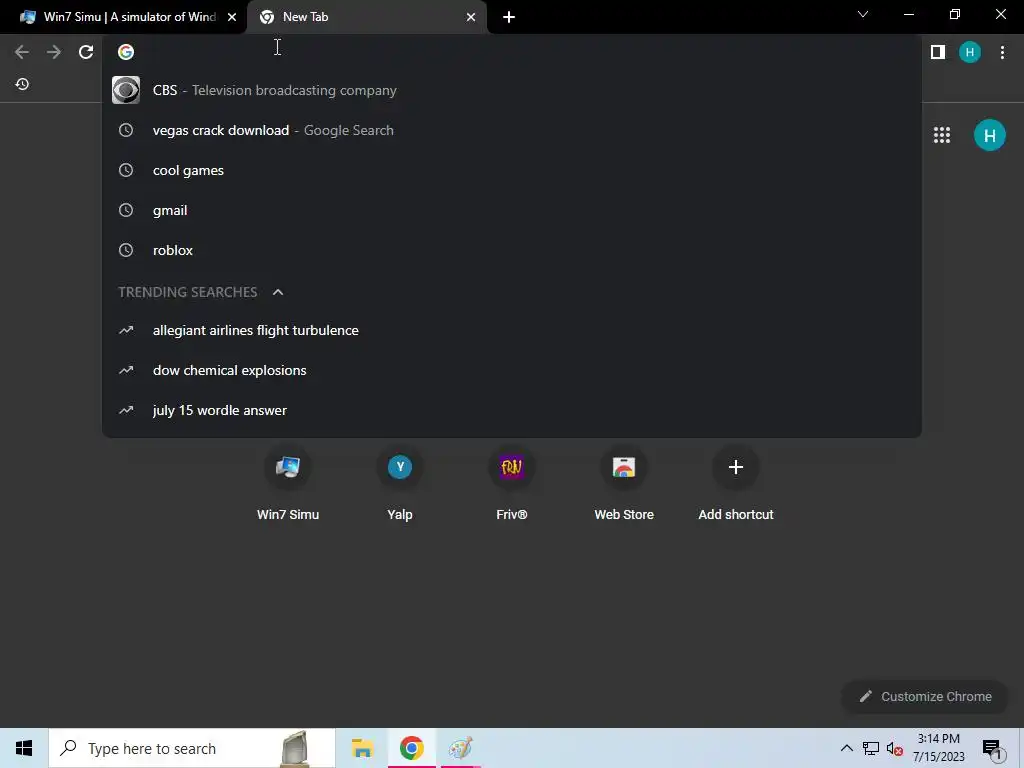Open the Windows Start menu
Screen dimensions: 1024x768
point(24,748)
